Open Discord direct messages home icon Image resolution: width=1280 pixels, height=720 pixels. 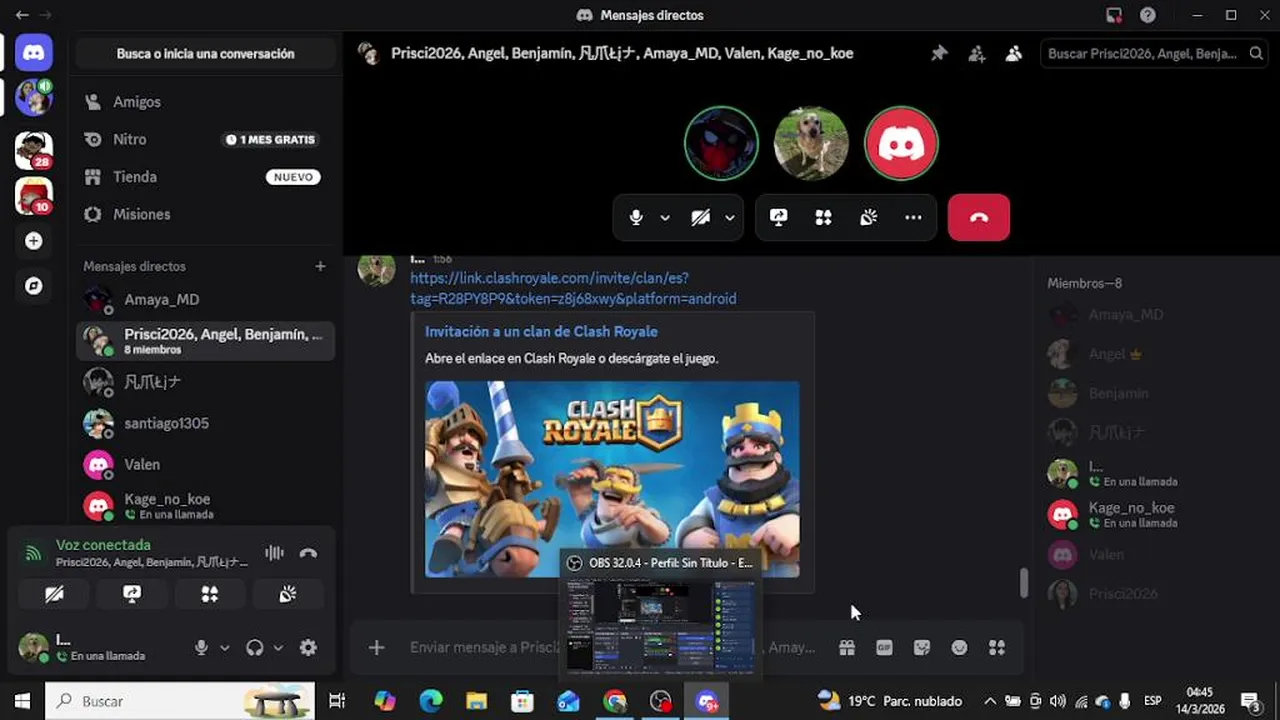[x=33, y=52]
